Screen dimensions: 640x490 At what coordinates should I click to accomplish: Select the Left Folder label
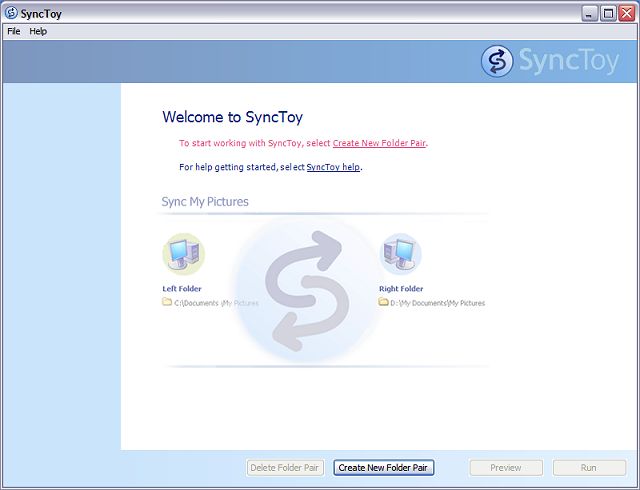tap(182, 289)
